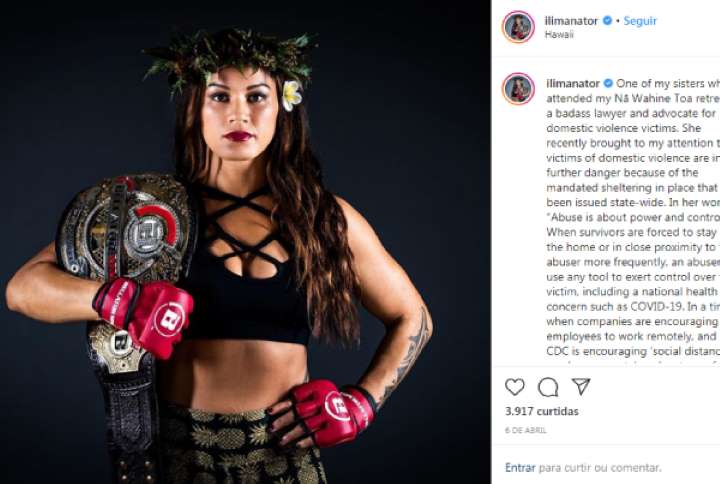Click the fighter photo in the post

point(245,242)
